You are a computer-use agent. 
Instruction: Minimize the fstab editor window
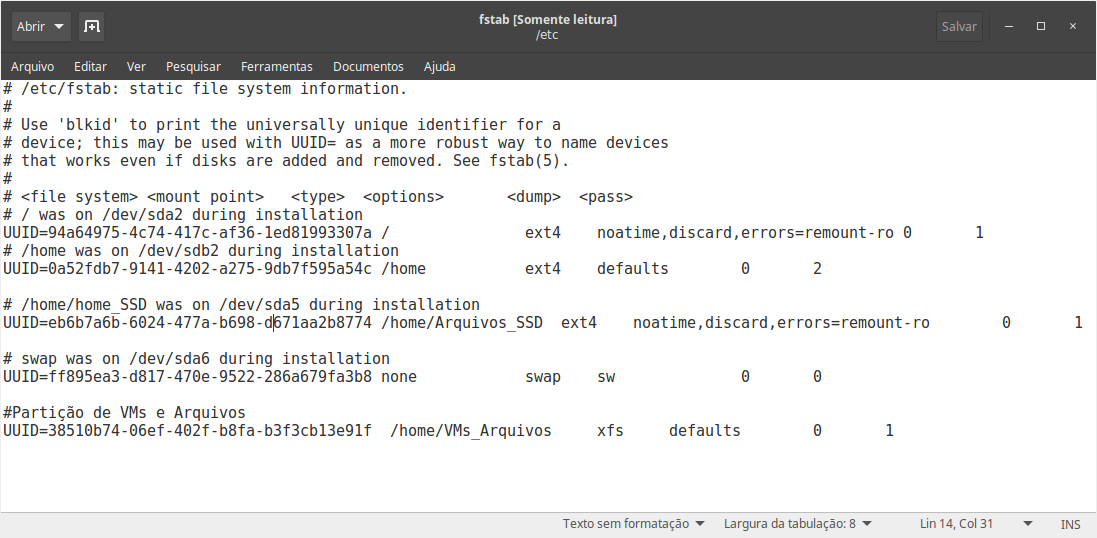coord(1009,27)
